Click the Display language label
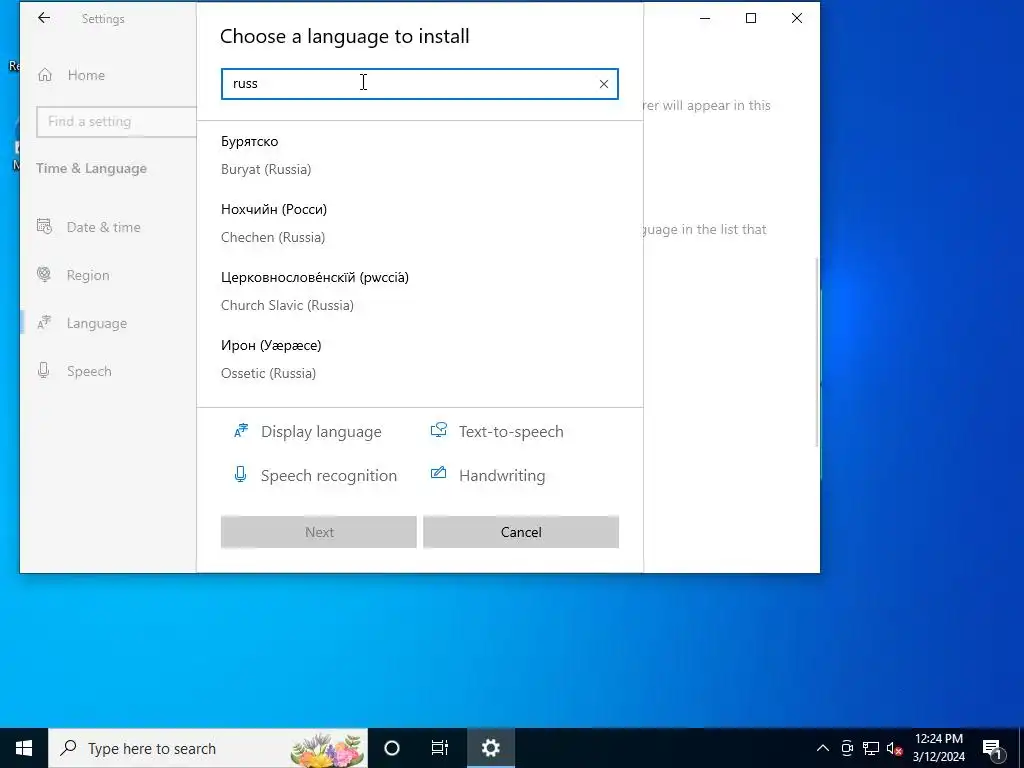This screenshot has width=1024, height=768. click(321, 432)
